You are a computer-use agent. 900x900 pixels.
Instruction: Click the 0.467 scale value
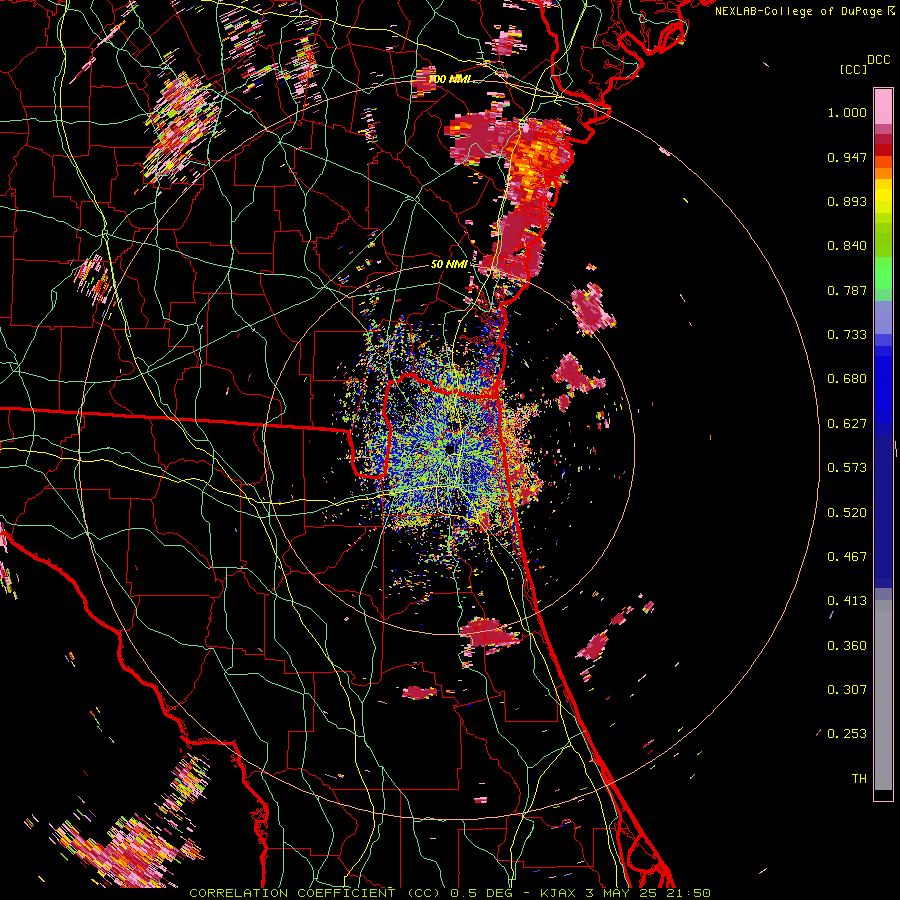(x=847, y=557)
